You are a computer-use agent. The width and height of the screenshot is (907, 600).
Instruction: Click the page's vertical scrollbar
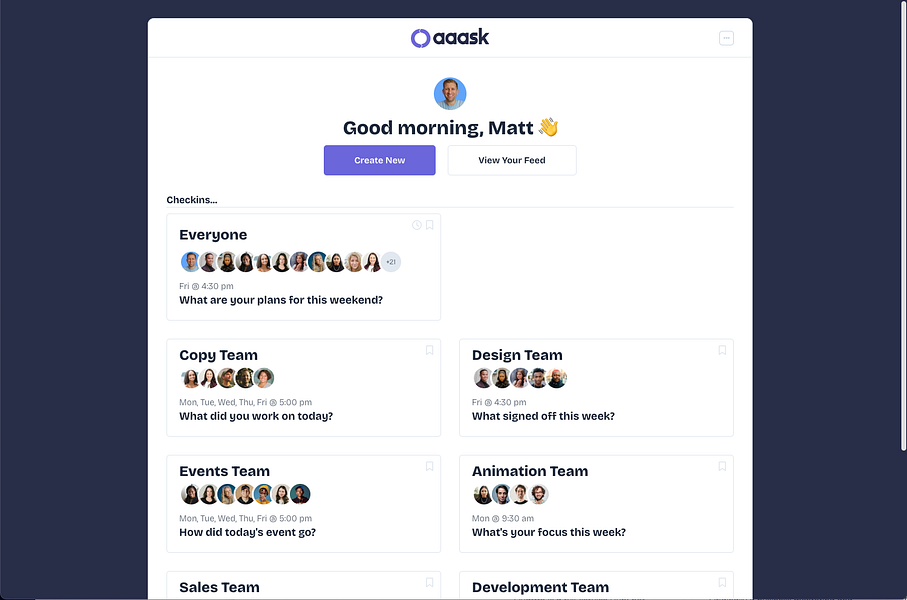click(902, 250)
